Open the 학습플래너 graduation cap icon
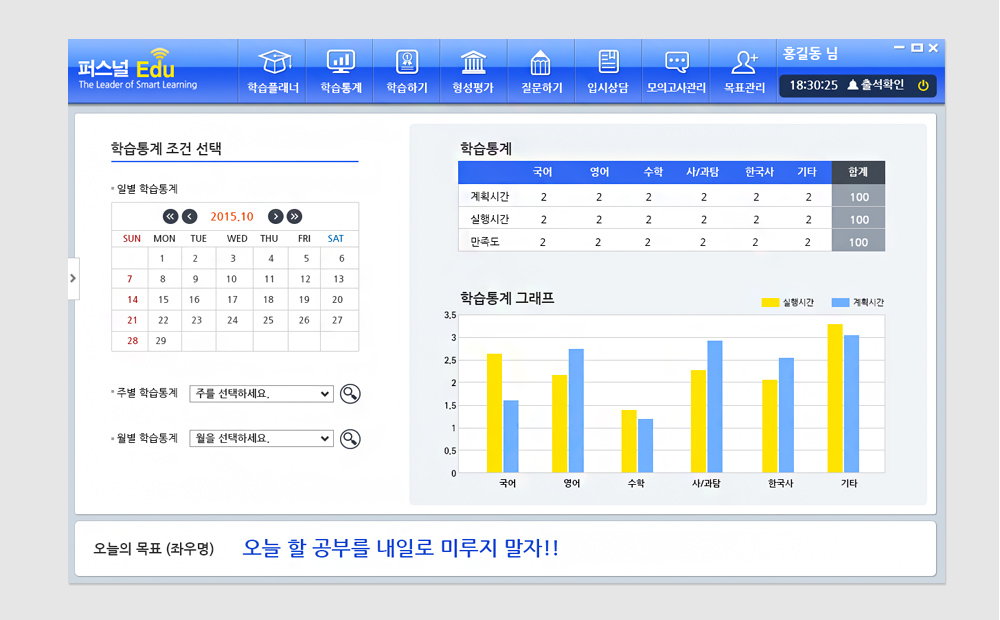 point(274,62)
